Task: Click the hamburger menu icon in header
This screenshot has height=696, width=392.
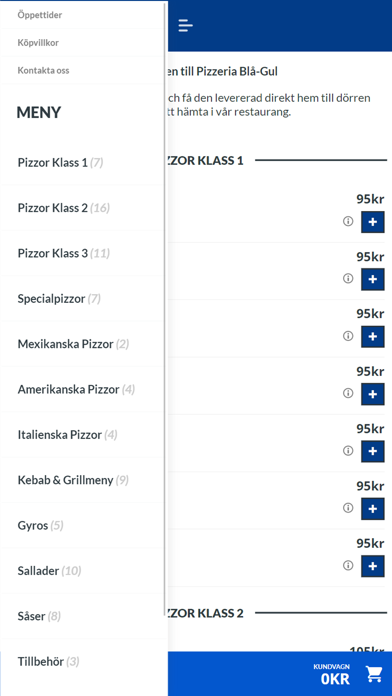Action: tap(186, 25)
